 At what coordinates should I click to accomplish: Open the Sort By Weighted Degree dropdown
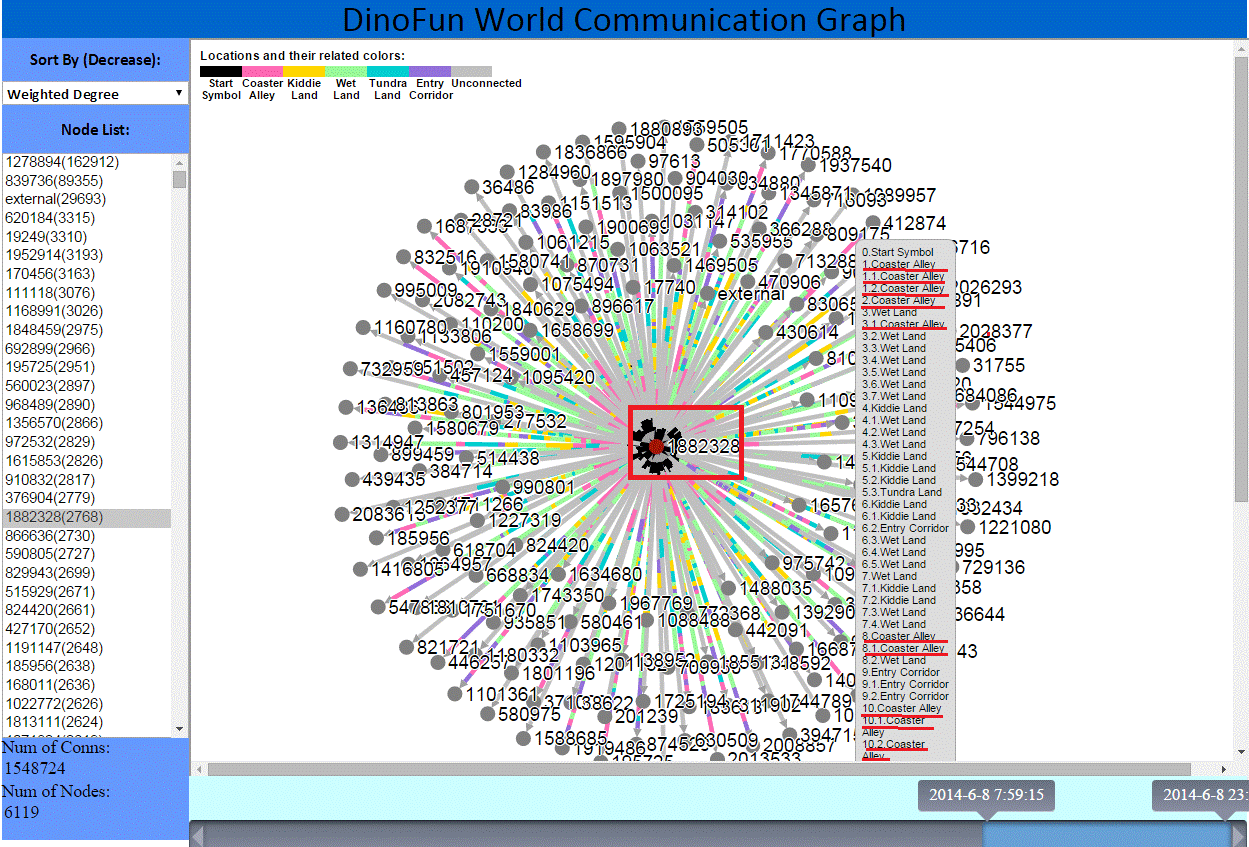(x=95, y=94)
